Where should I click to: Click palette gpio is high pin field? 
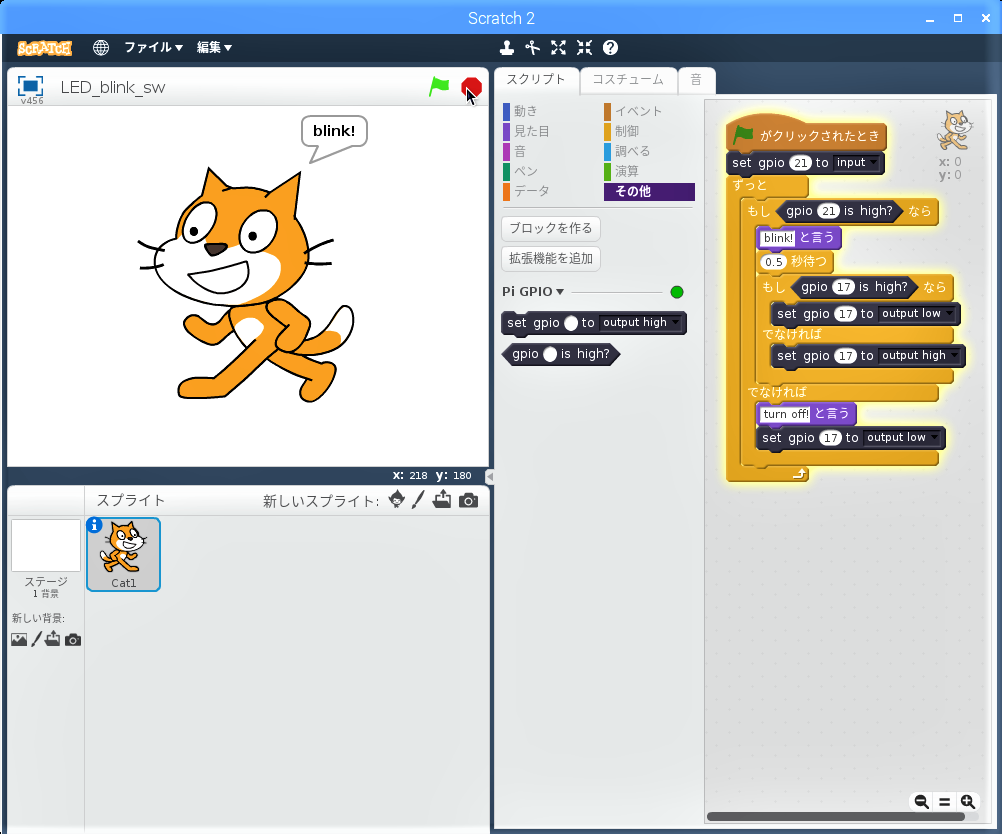click(550, 354)
